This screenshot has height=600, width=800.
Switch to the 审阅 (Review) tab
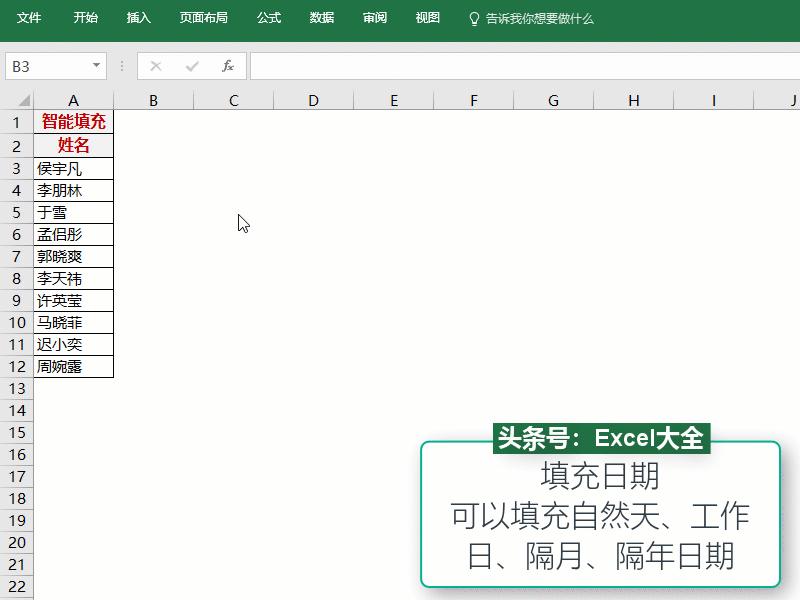pyautogui.click(x=374, y=17)
